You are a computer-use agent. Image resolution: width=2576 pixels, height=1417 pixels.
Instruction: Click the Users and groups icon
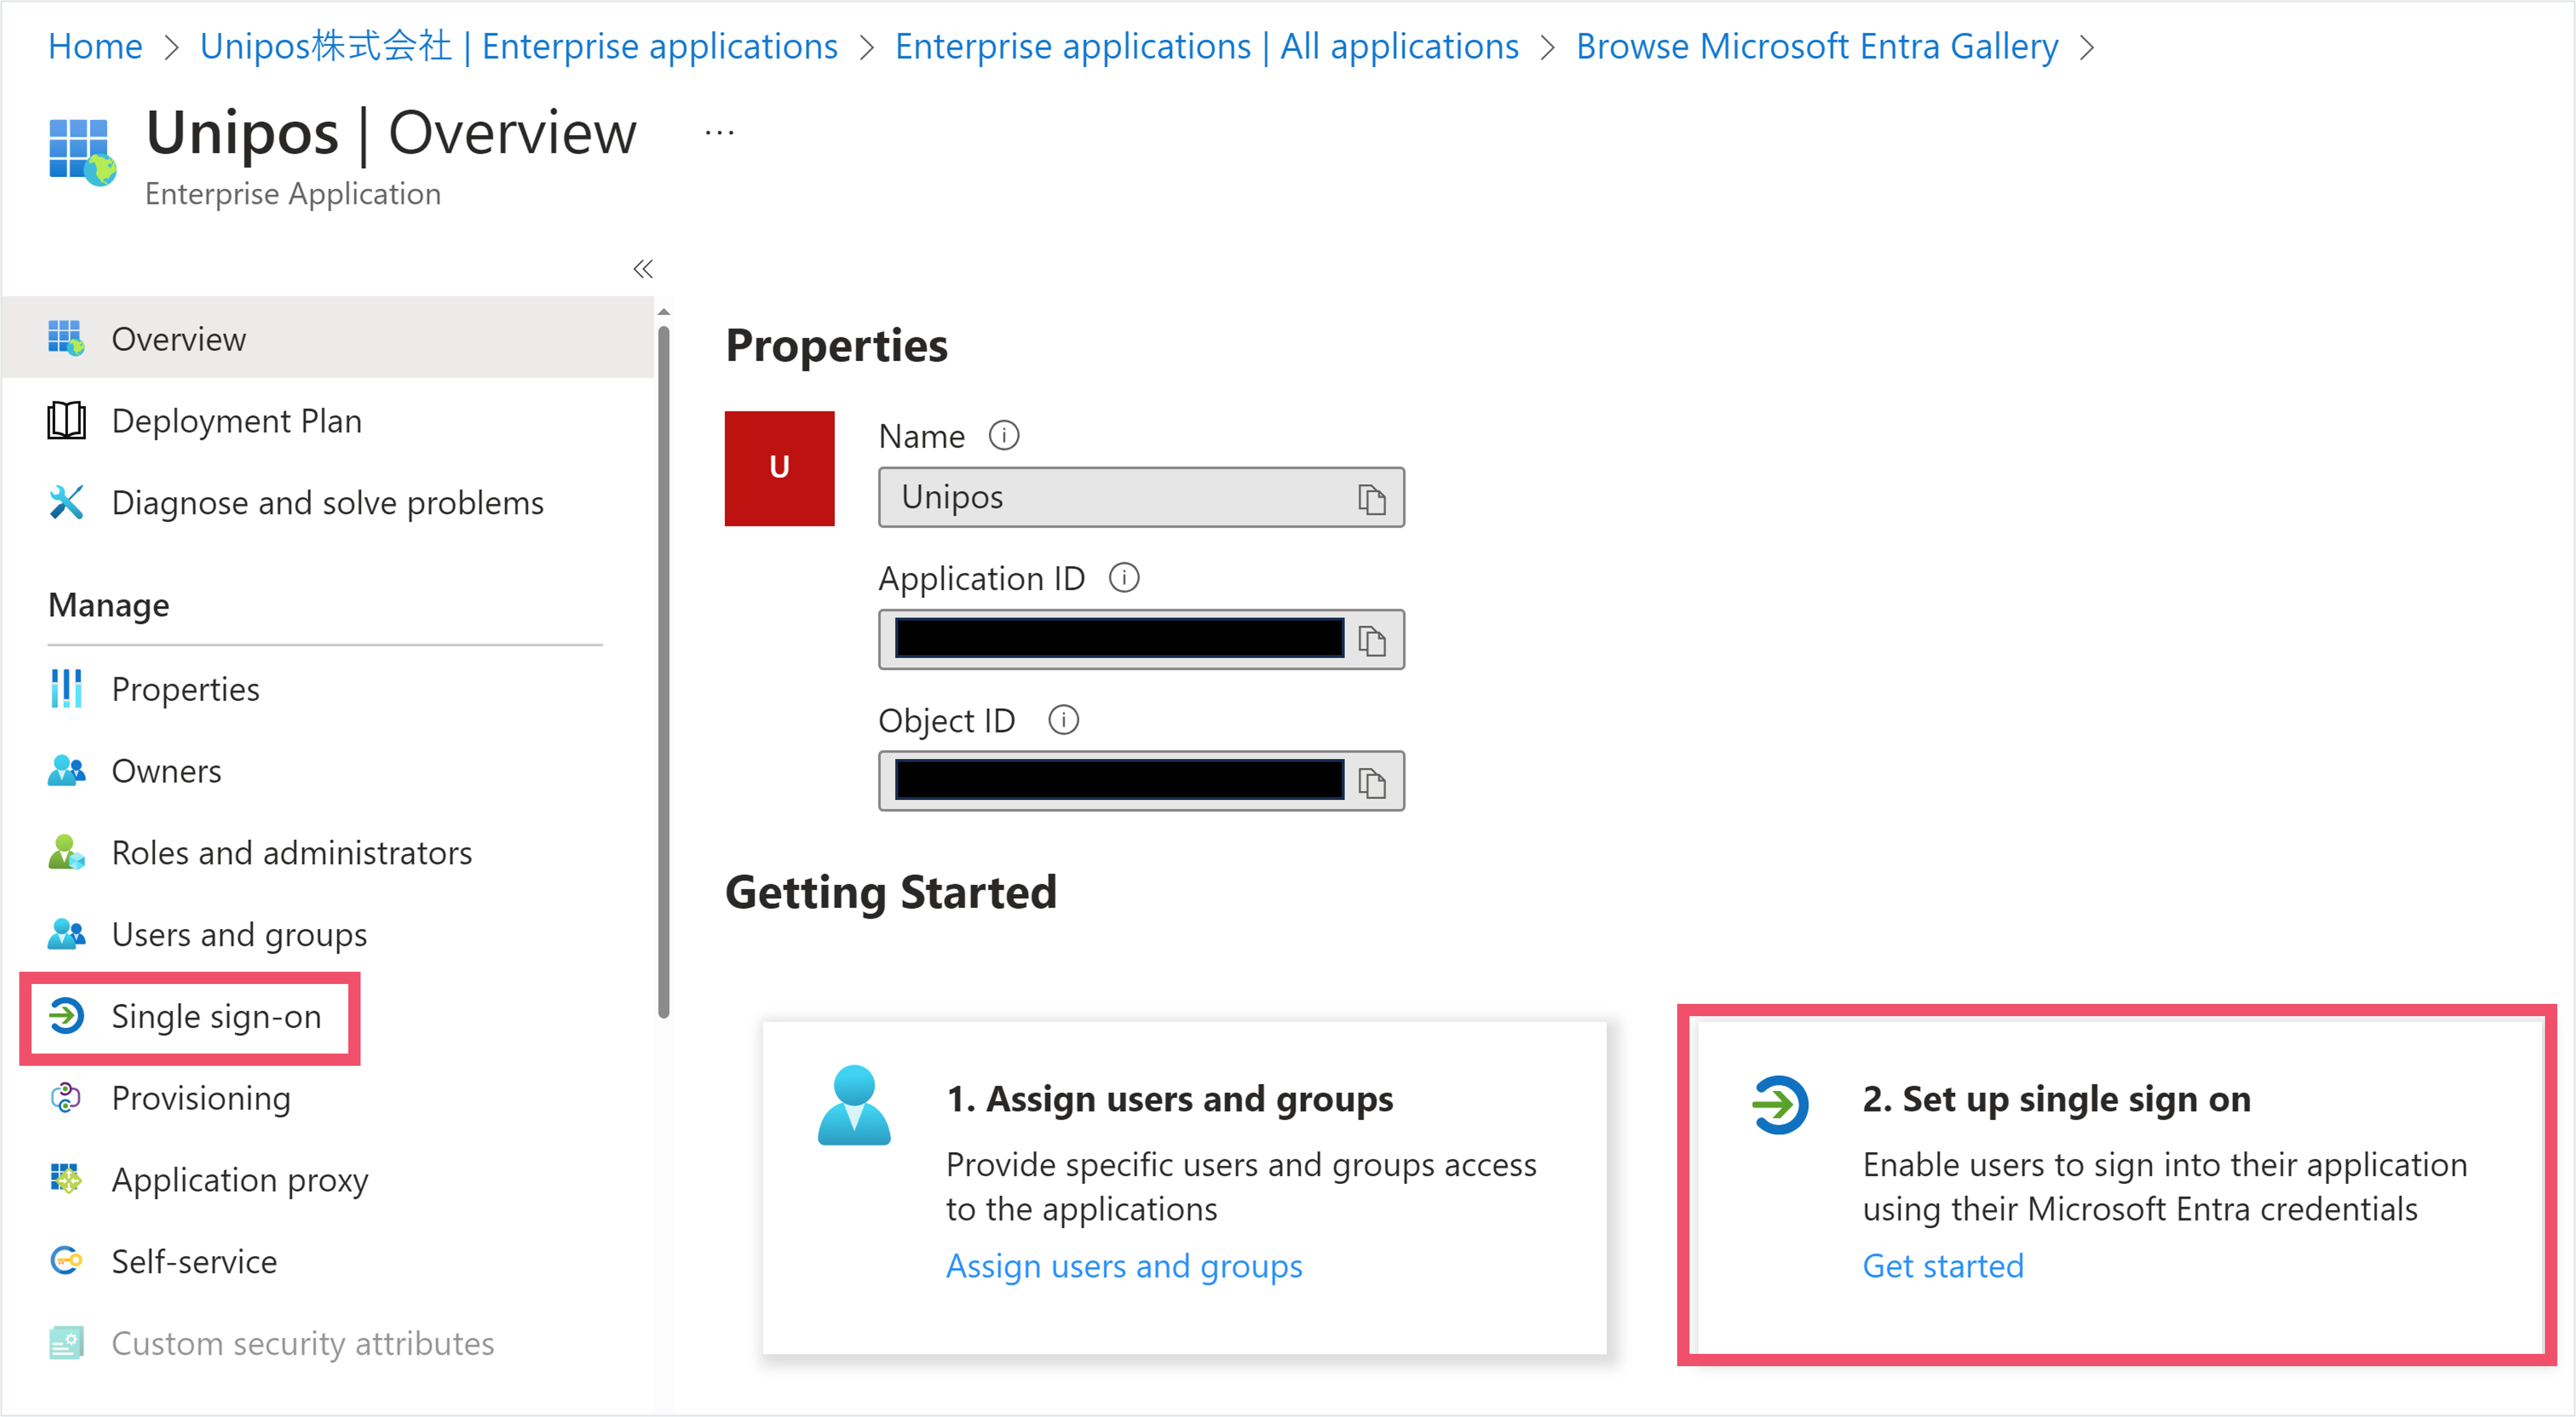pos(66,934)
